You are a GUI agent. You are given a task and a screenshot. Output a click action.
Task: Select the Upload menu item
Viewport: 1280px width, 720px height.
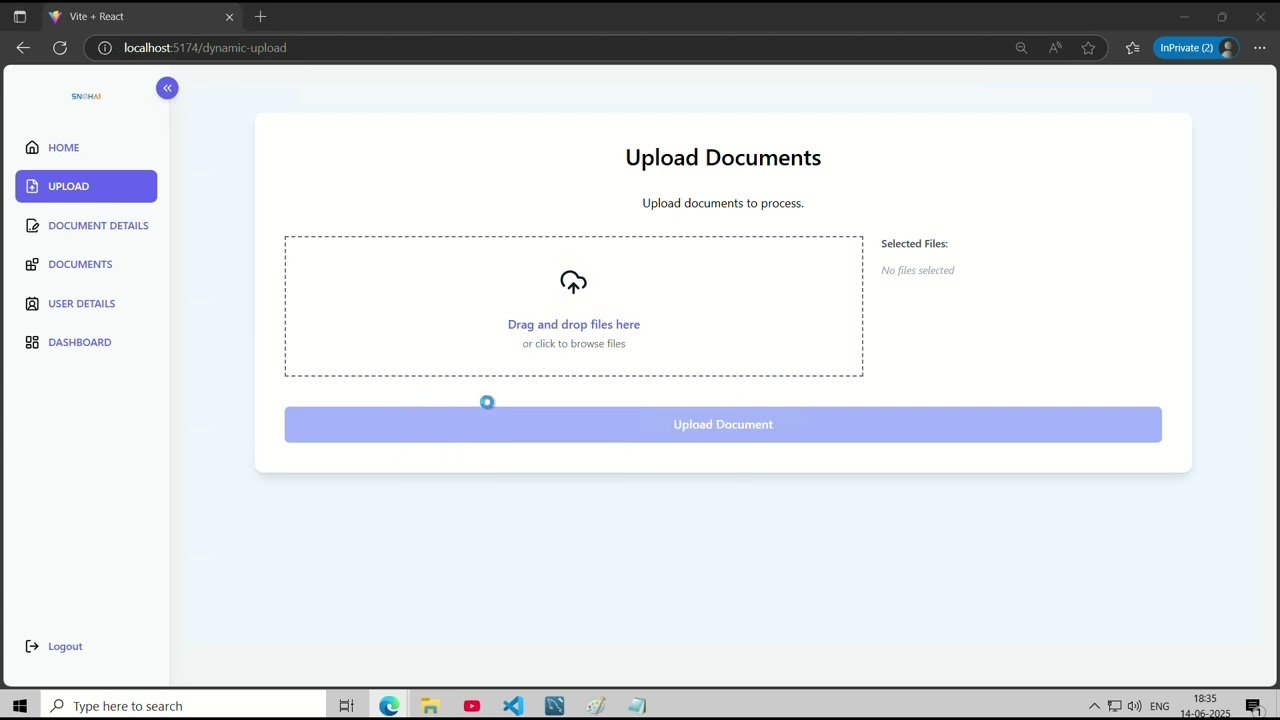pyautogui.click(x=86, y=186)
